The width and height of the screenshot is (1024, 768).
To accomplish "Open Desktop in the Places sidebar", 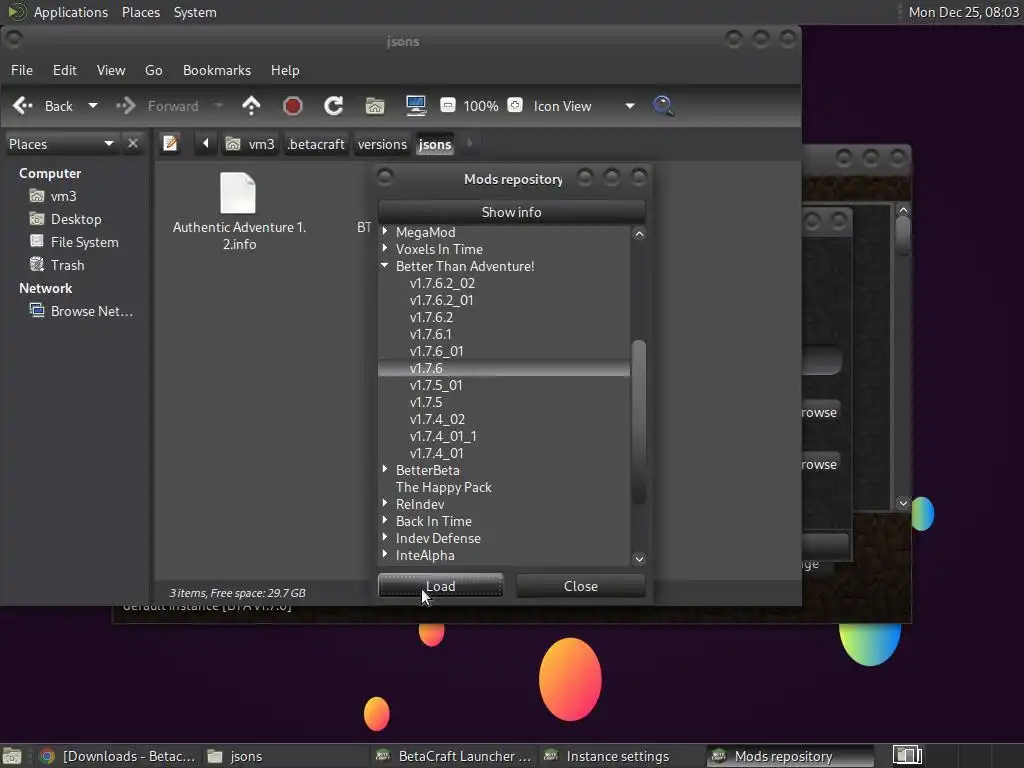I will pyautogui.click(x=76, y=219).
